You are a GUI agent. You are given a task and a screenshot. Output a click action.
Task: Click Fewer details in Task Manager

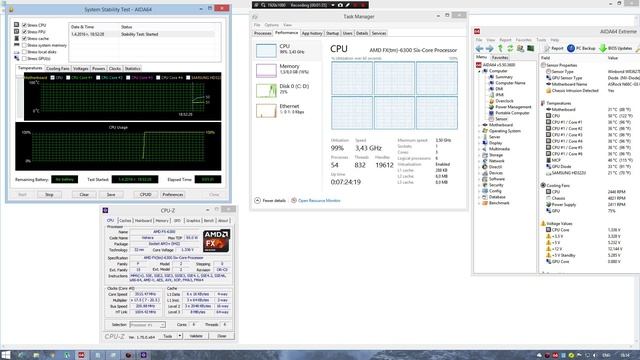pyautogui.click(x=270, y=200)
